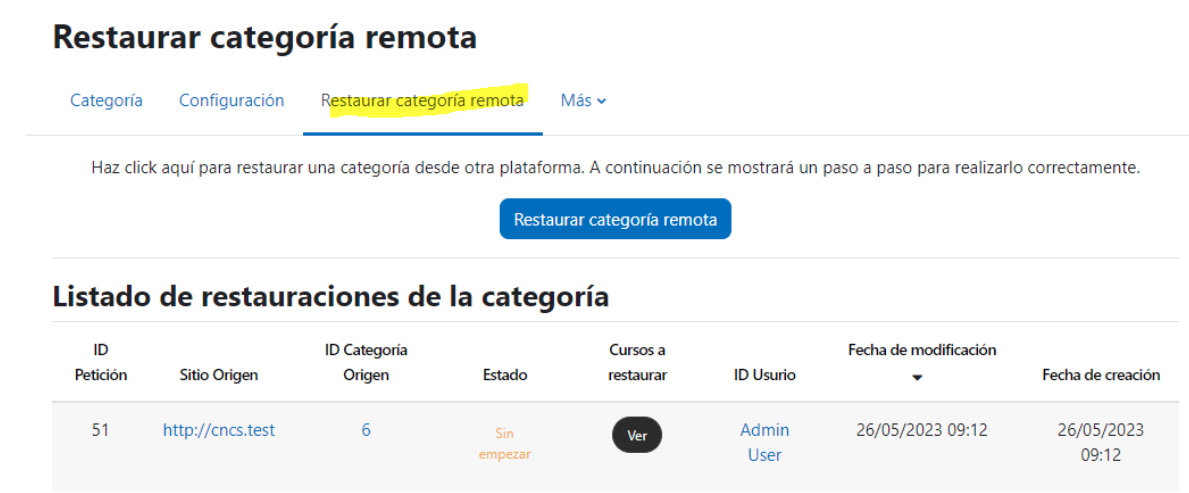
Task: Select the Restaurar categoría remota tab
Action: click(x=422, y=100)
